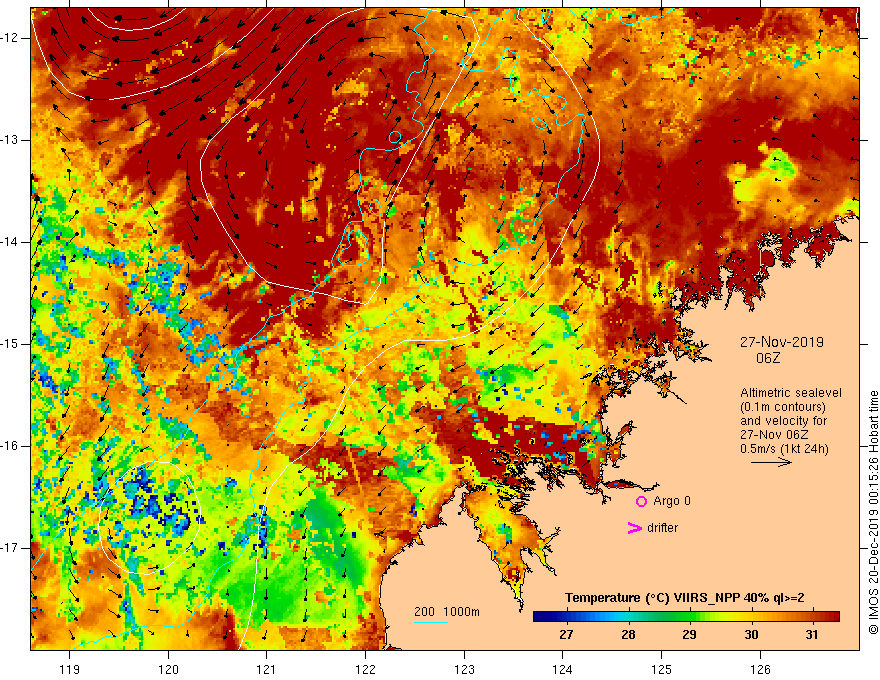
Task: Click the 'and velocity for' text
Action: click(x=783, y=421)
